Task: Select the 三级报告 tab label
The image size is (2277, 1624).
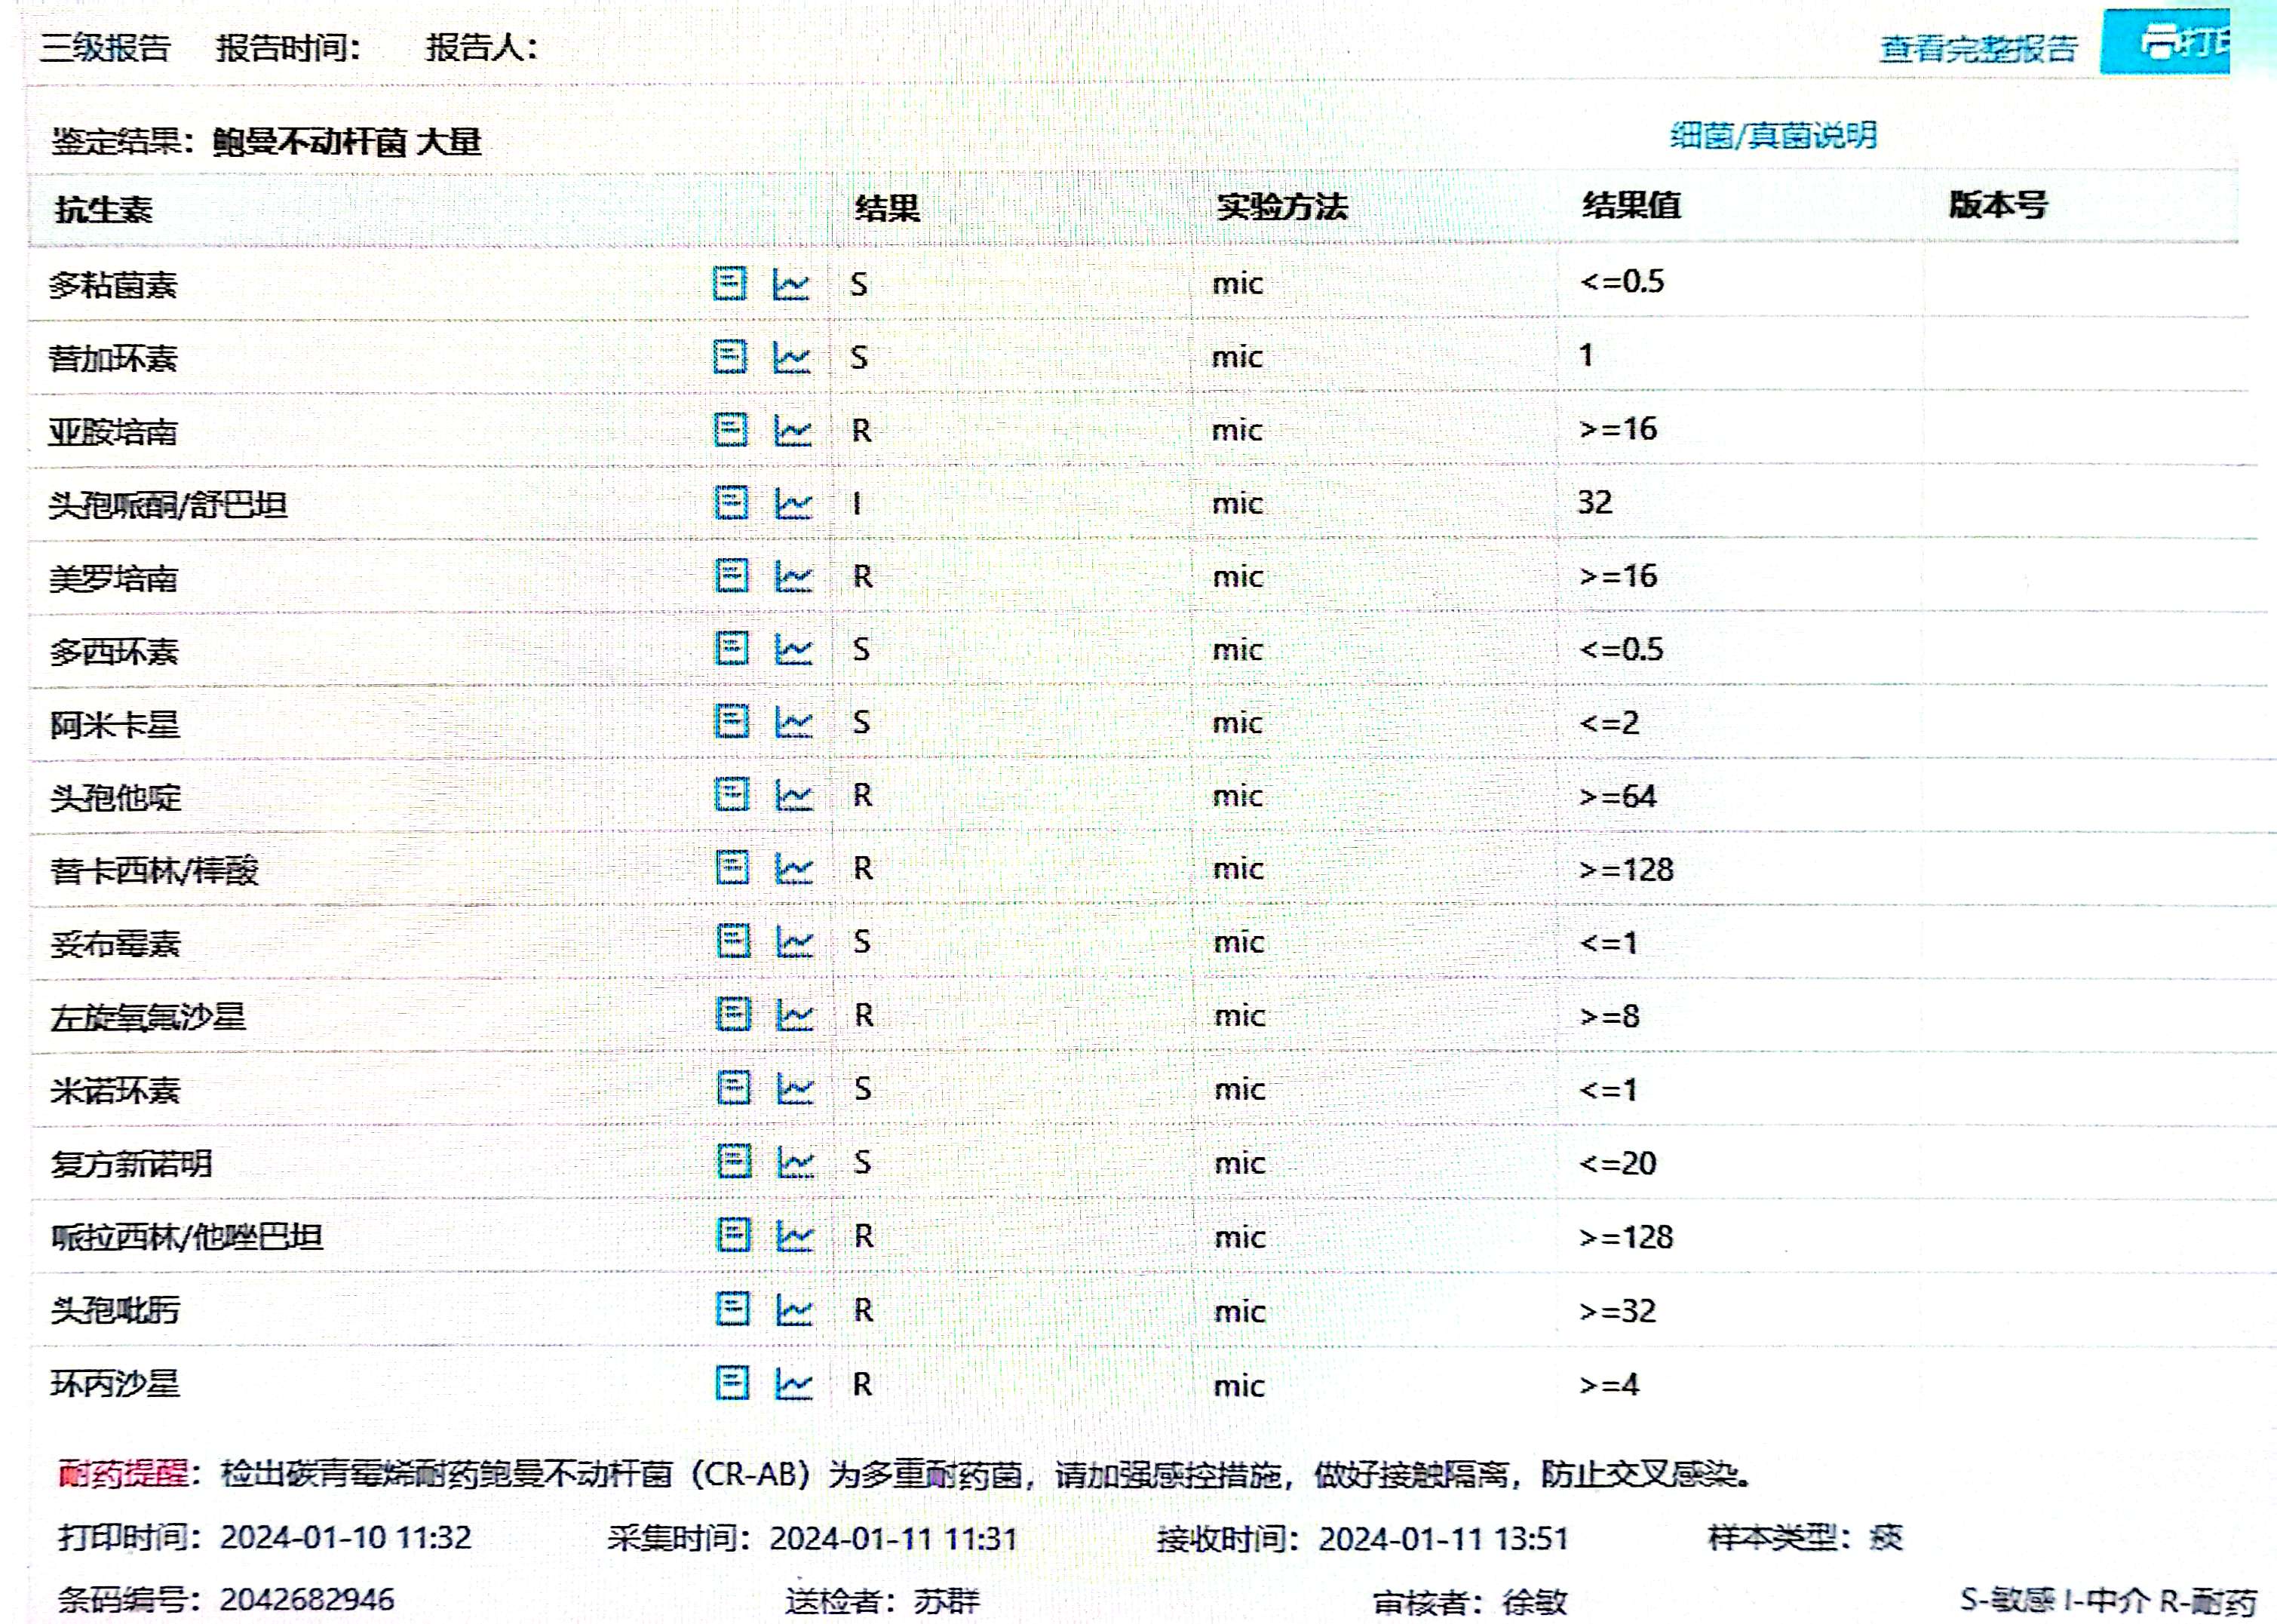Action: click(x=105, y=47)
